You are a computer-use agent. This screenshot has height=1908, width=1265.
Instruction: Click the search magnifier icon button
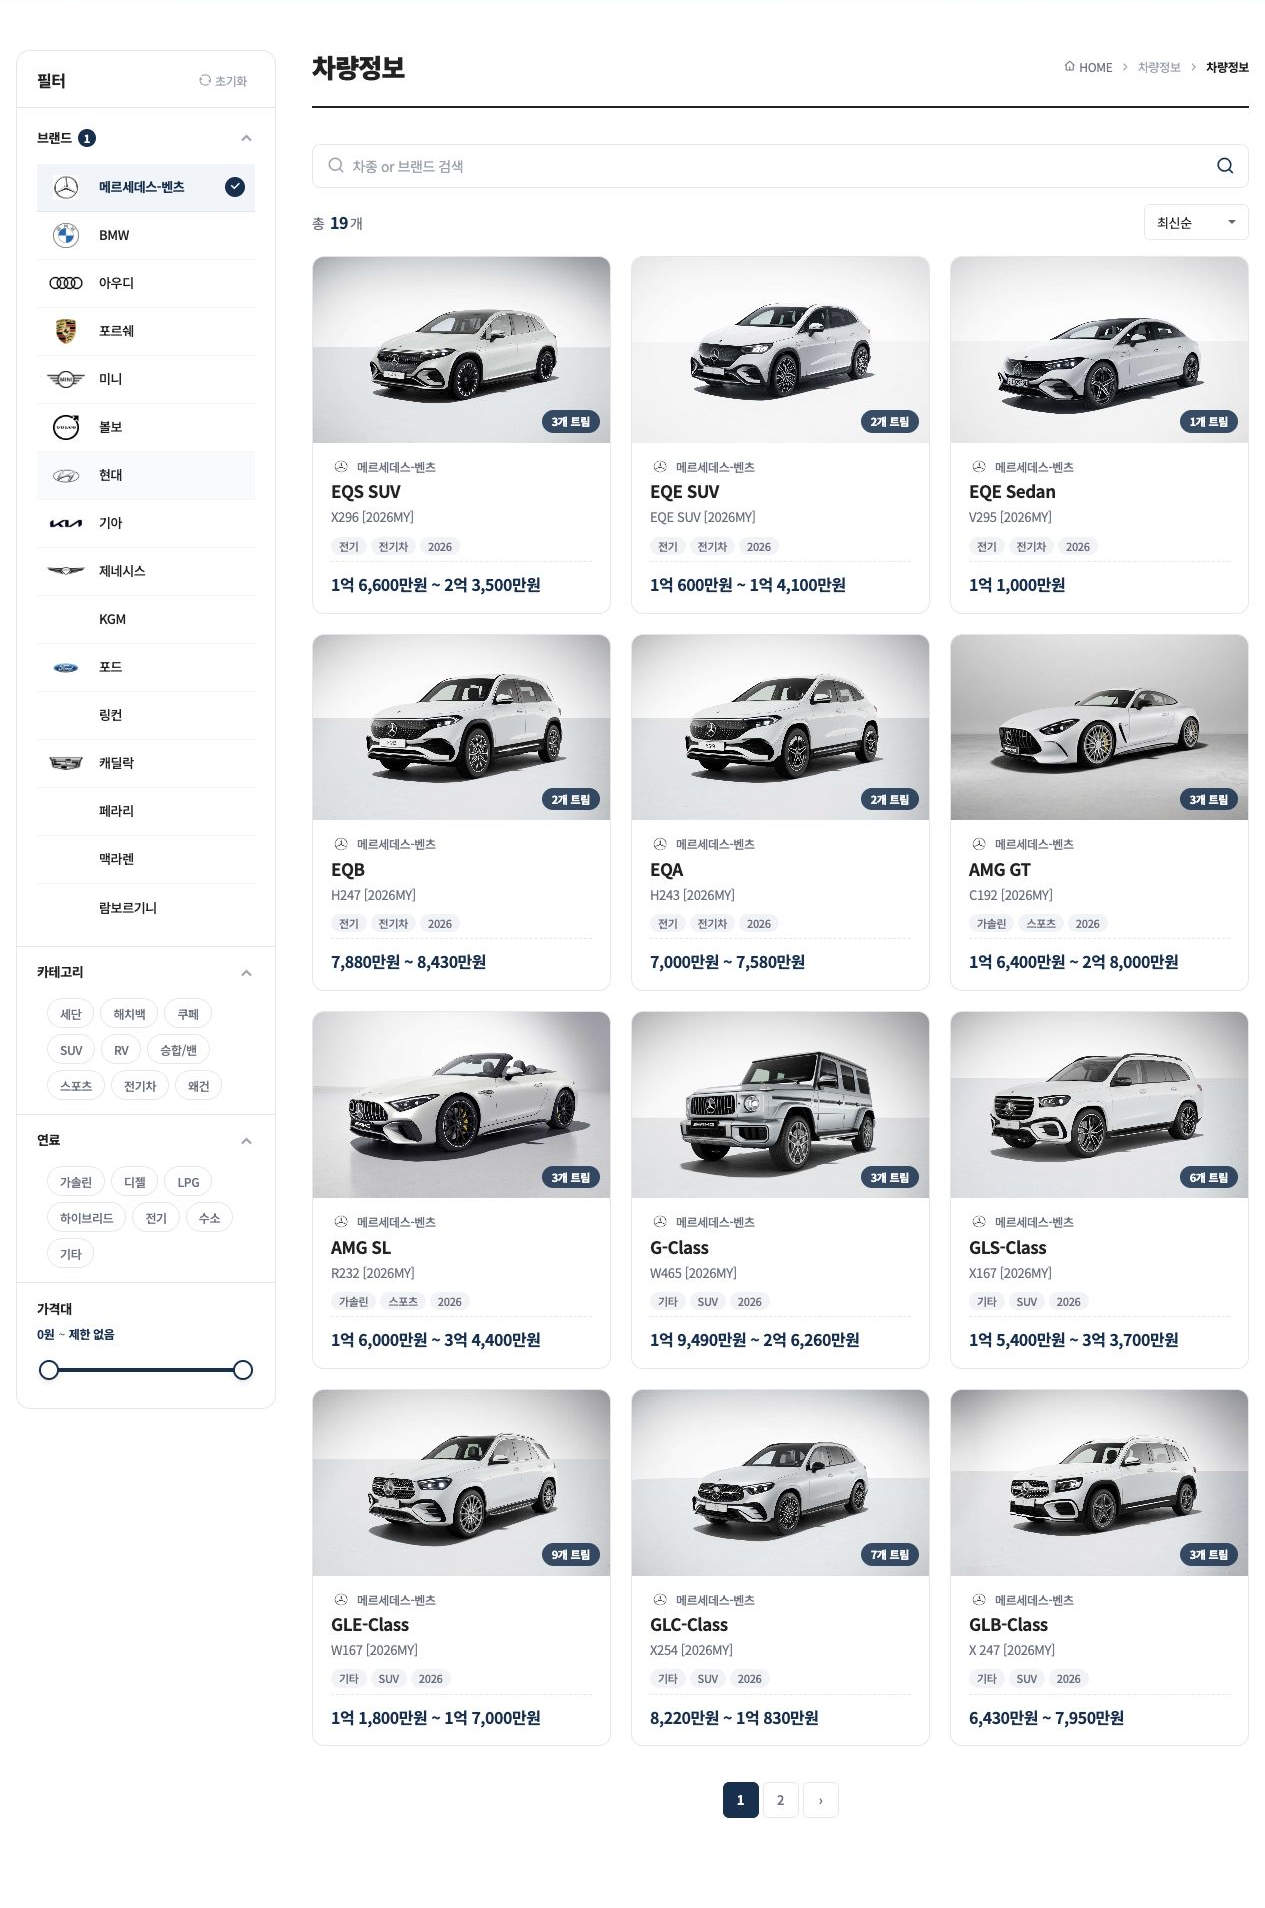[x=1224, y=166]
